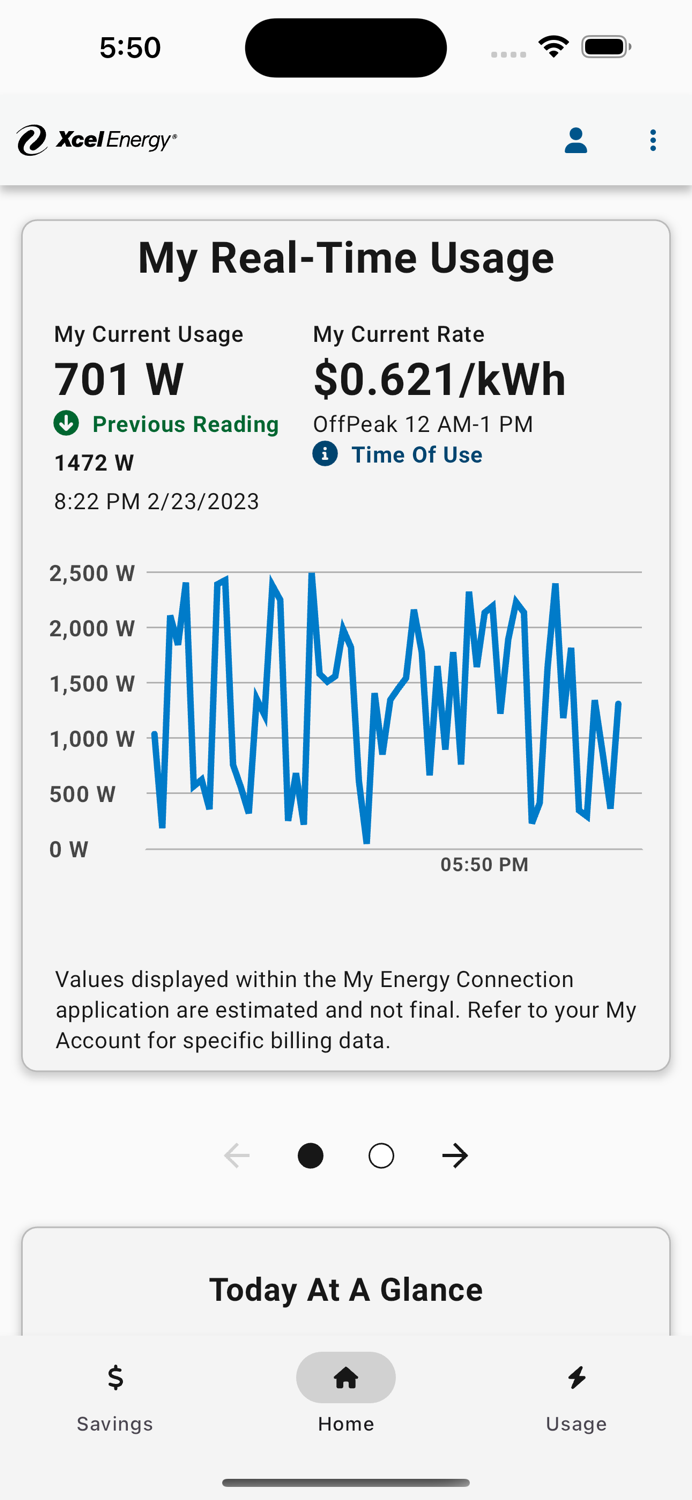Tap the Wi-Fi status icon
Viewport: 692px width, 1500px height.
(x=553, y=46)
